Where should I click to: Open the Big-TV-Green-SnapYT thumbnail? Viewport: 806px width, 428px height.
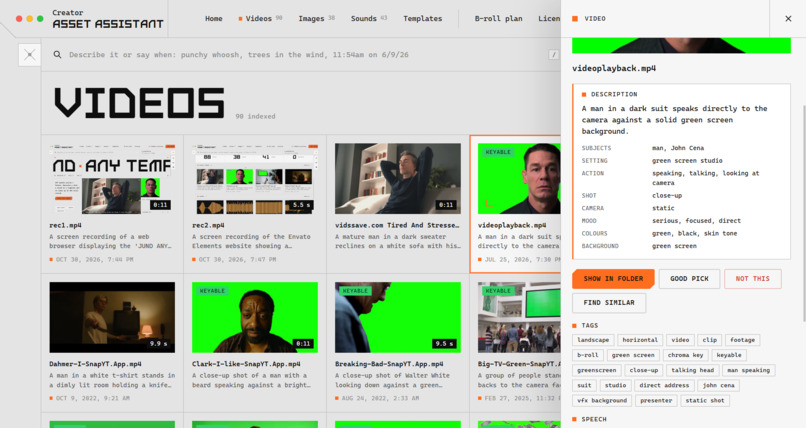tap(519, 317)
